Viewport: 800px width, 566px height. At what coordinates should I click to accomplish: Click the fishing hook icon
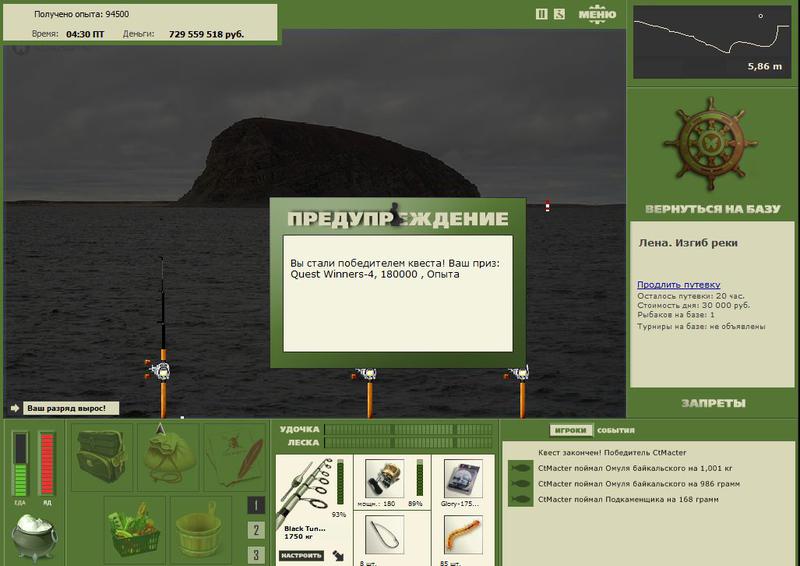coord(385,534)
